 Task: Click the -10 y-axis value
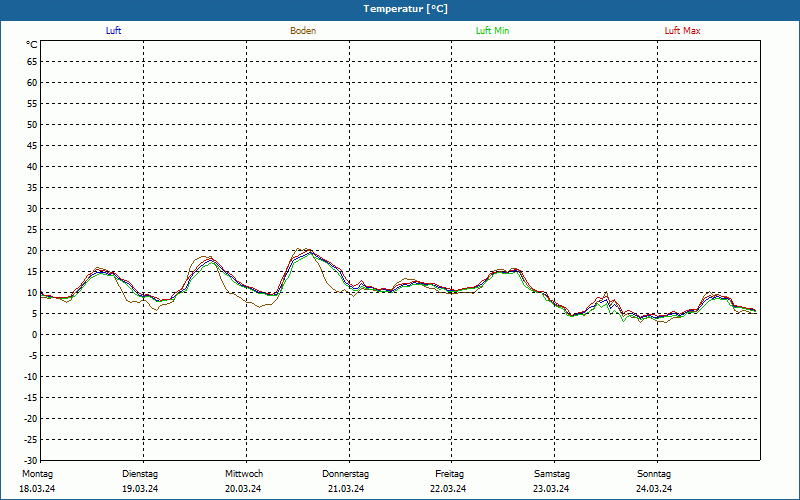29,377
